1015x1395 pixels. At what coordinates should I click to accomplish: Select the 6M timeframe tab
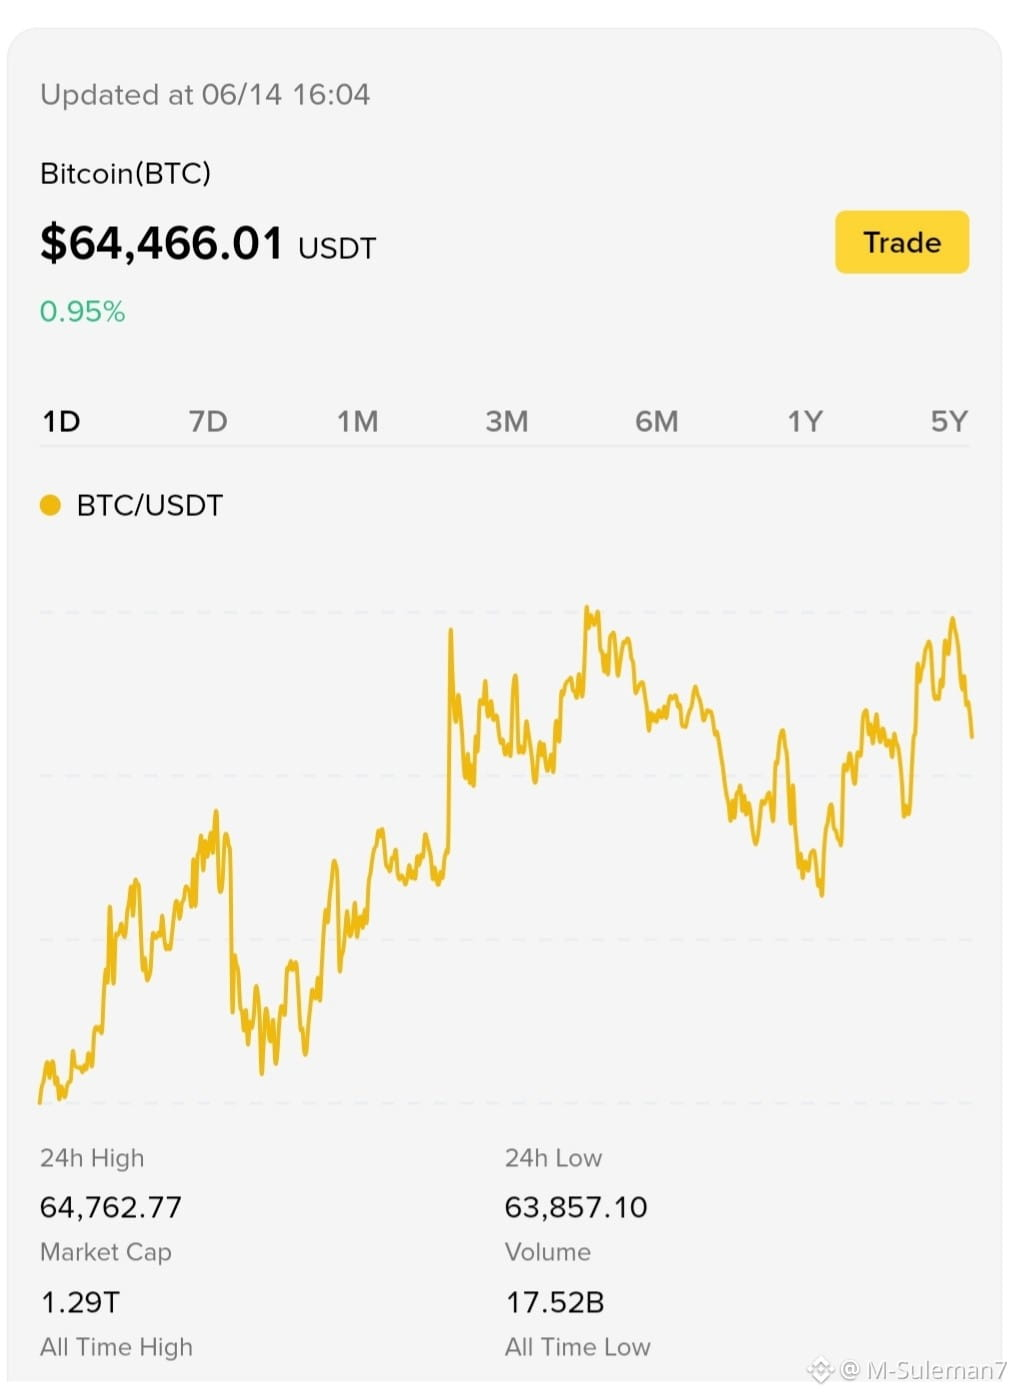656,421
